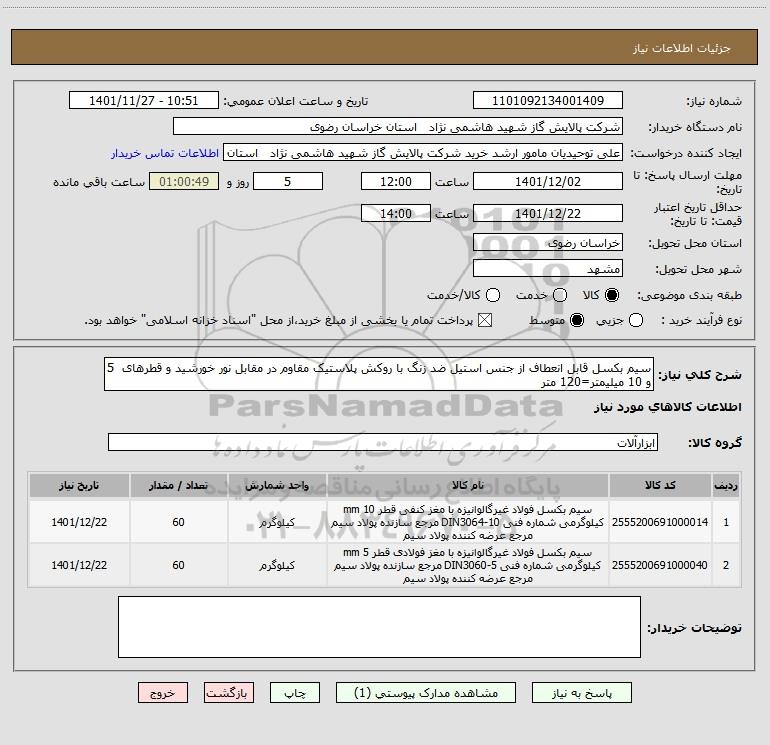Image resolution: width=770 pixels, height=745 pixels.
Task: Click quantity 60 in row 2
Action: click(x=178, y=565)
